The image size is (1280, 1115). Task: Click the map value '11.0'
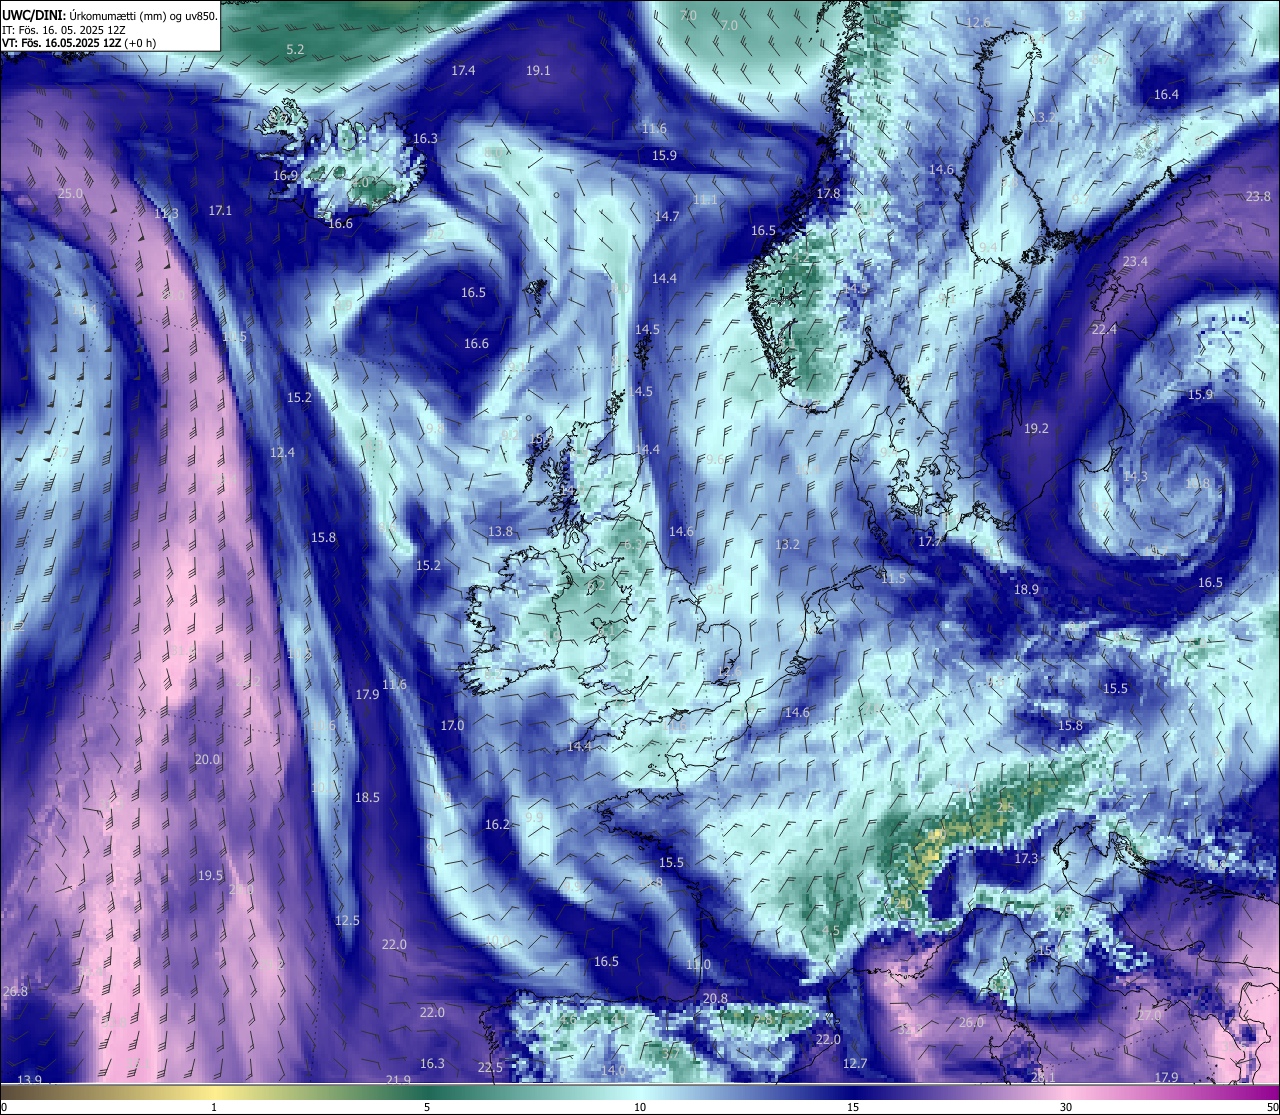[x=698, y=965]
